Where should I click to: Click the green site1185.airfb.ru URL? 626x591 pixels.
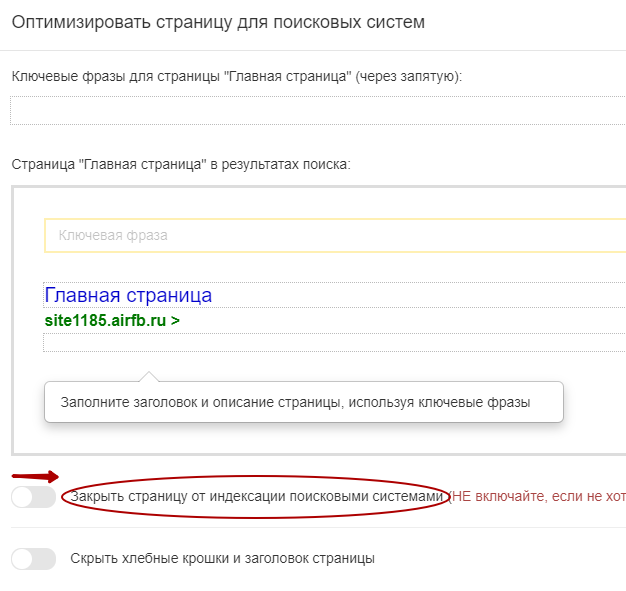[105, 321]
